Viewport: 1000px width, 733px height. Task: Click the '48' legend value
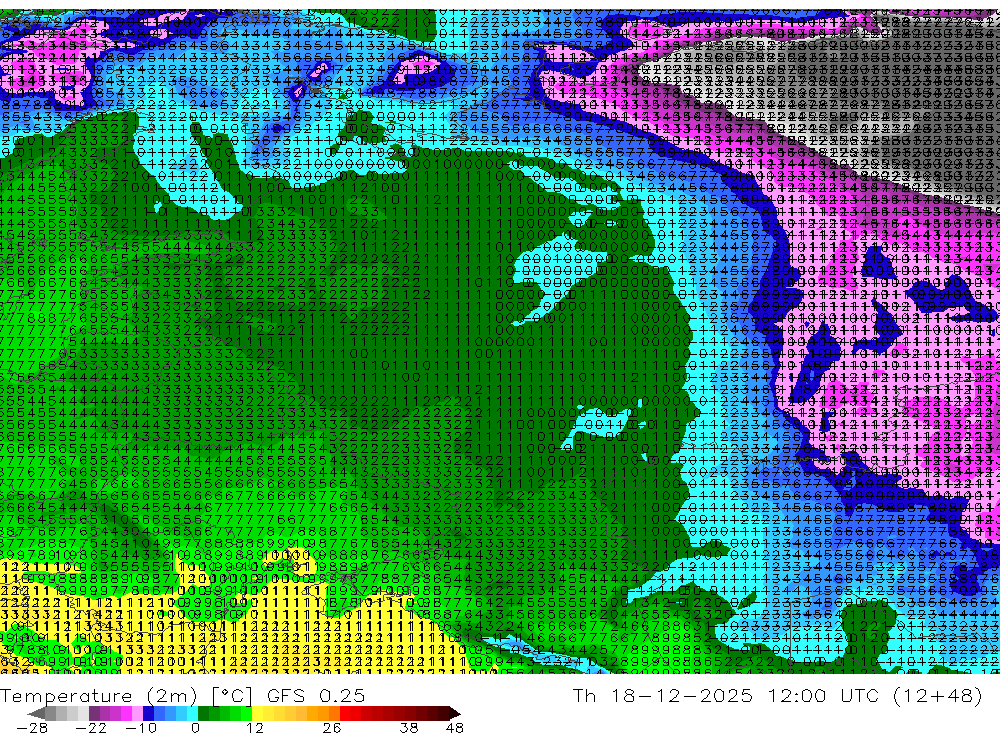pos(454,728)
